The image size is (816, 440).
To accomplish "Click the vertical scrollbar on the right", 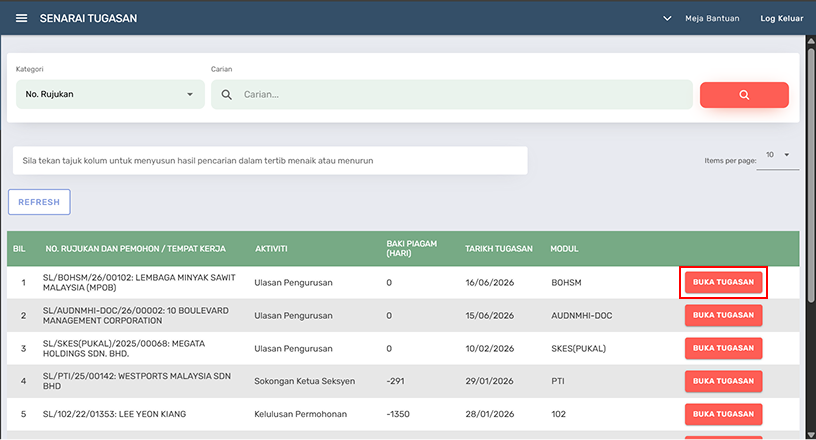I will pos(811,174).
